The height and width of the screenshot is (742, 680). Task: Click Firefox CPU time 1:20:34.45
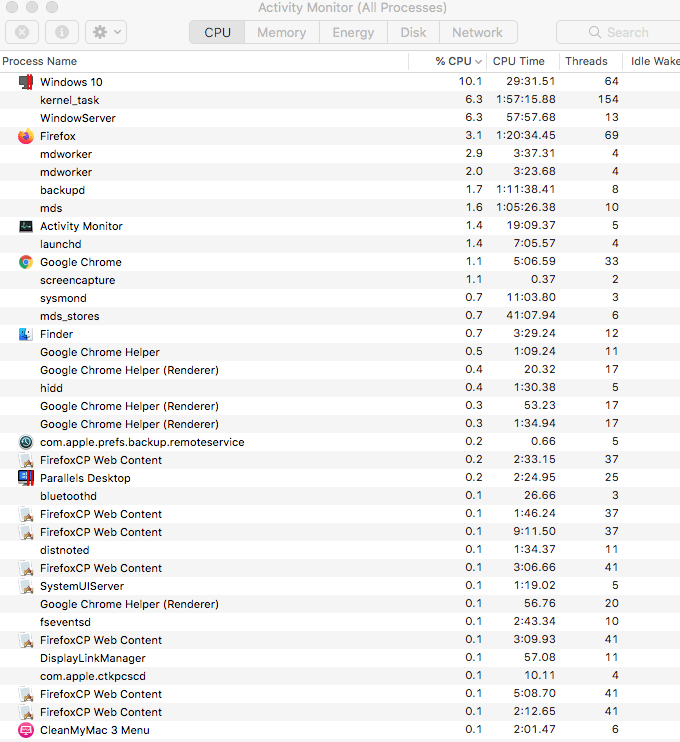[x=526, y=135]
